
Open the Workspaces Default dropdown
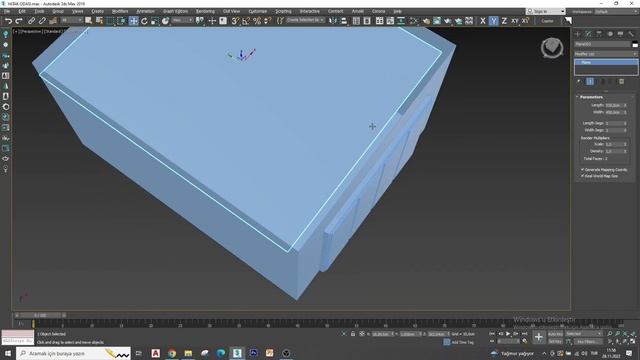coord(616,11)
